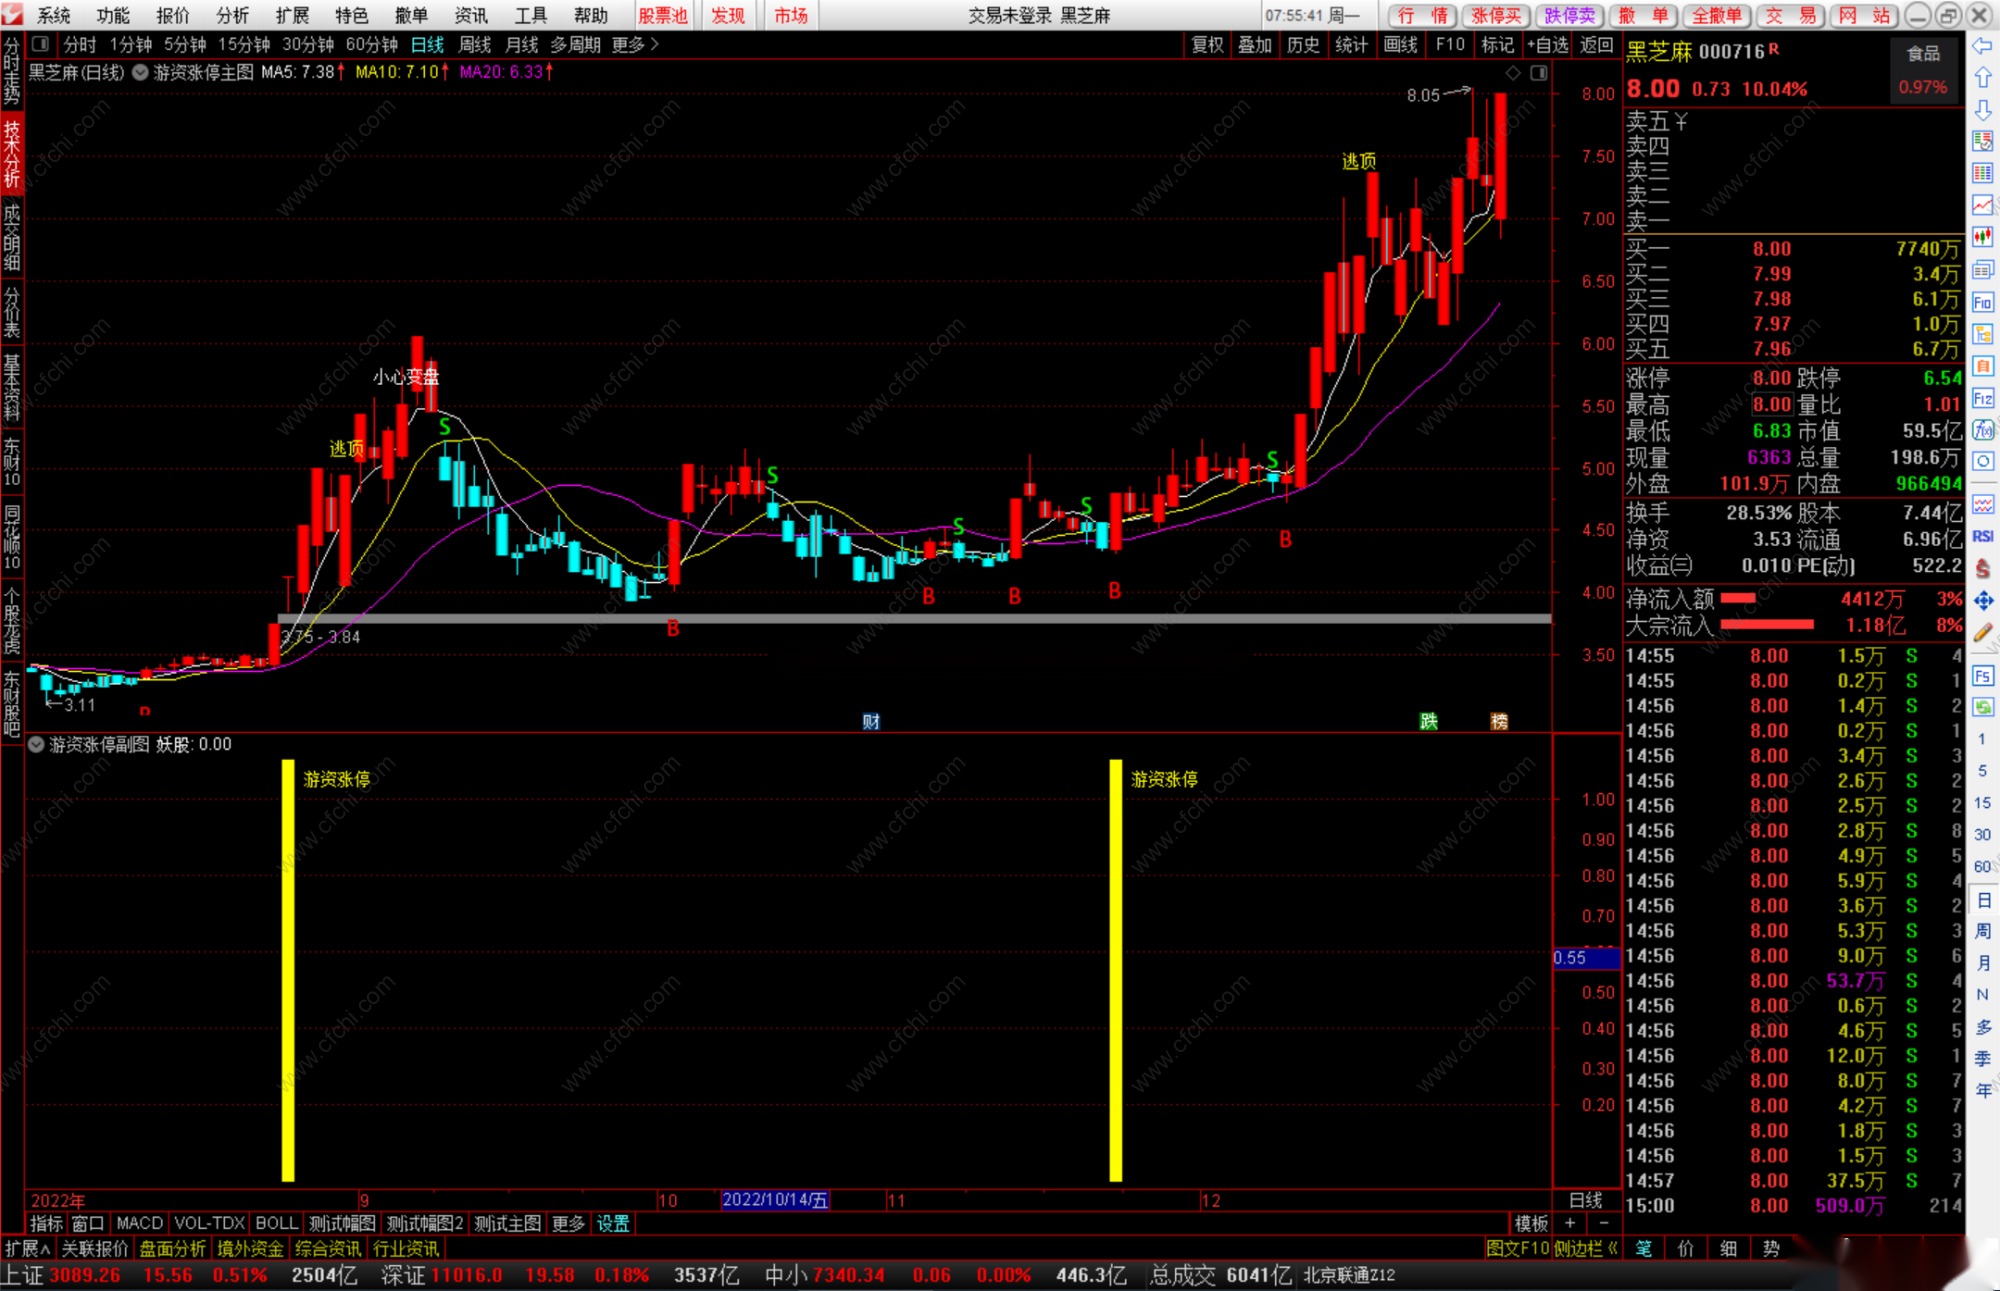Click the f(x) formula icon
Viewport: 2000px width, 1291px height.
coord(1983,430)
